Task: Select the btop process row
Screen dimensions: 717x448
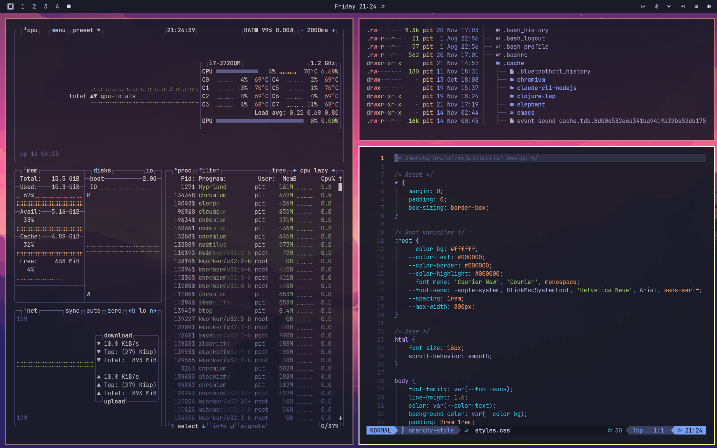Action: (254, 310)
